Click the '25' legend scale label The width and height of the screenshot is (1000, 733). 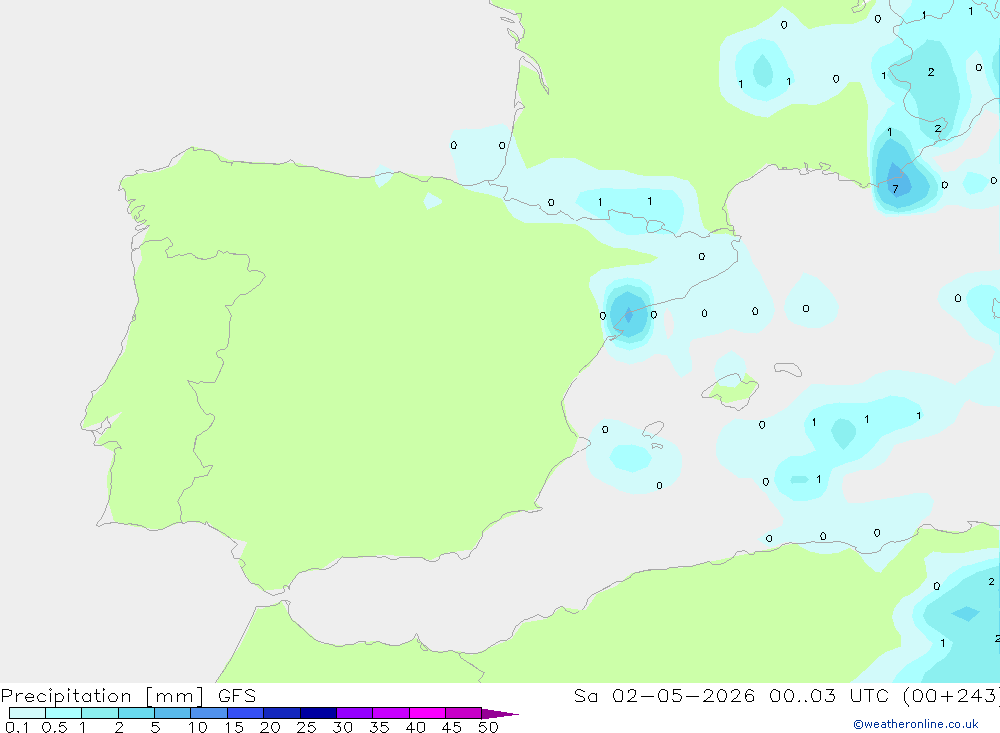pyautogui.click(x=307, y=727)
